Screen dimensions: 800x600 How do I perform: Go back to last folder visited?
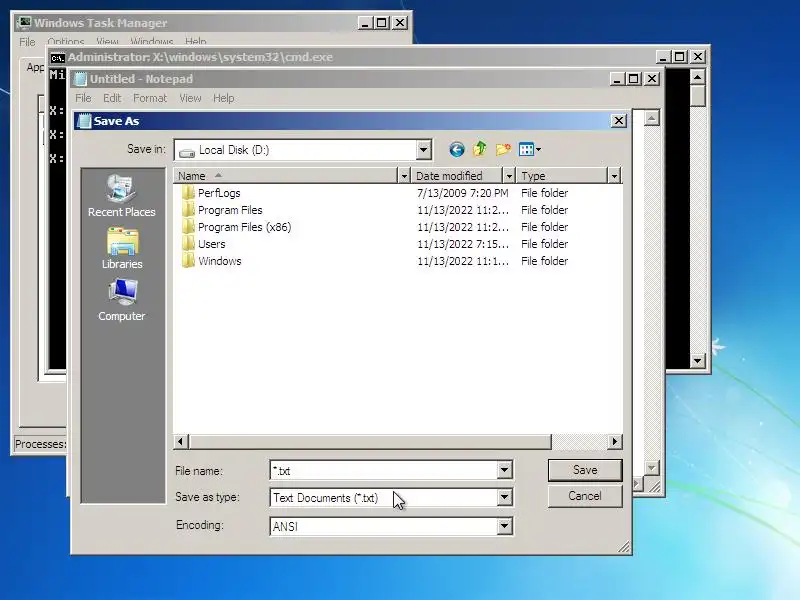(457, 149)
